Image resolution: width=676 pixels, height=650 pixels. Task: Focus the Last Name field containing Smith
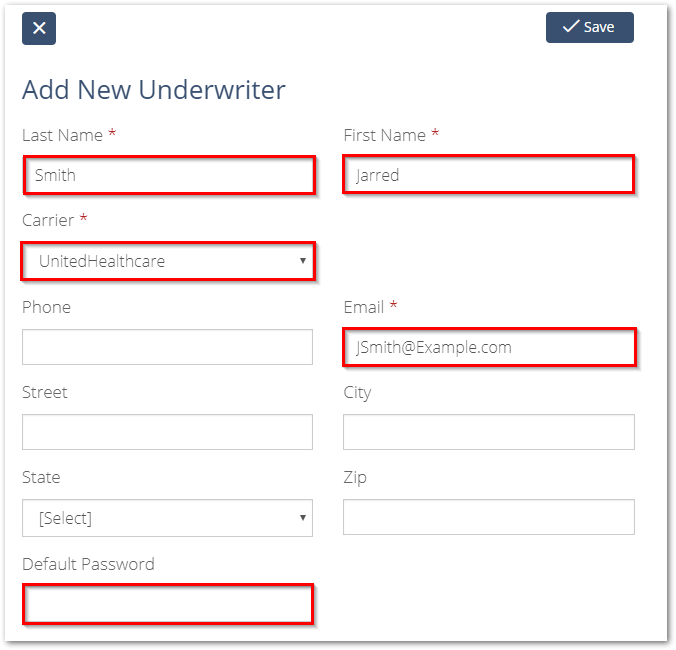click(169, 175)
